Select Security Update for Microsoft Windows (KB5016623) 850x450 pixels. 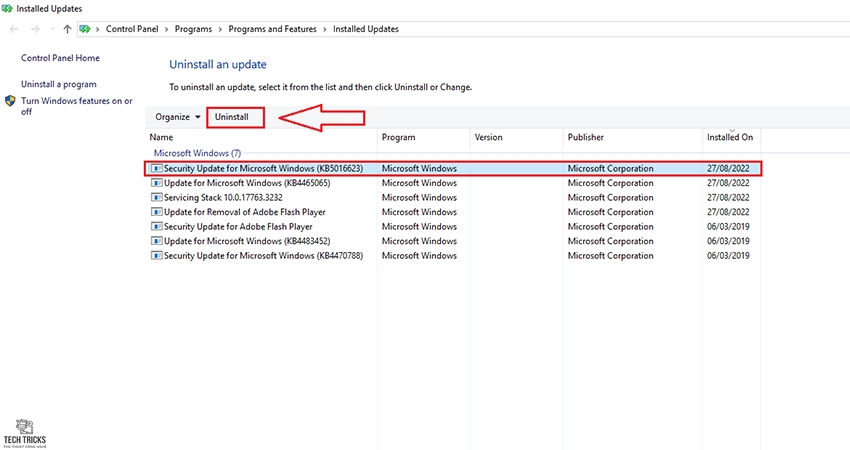[x=263, y=169]
